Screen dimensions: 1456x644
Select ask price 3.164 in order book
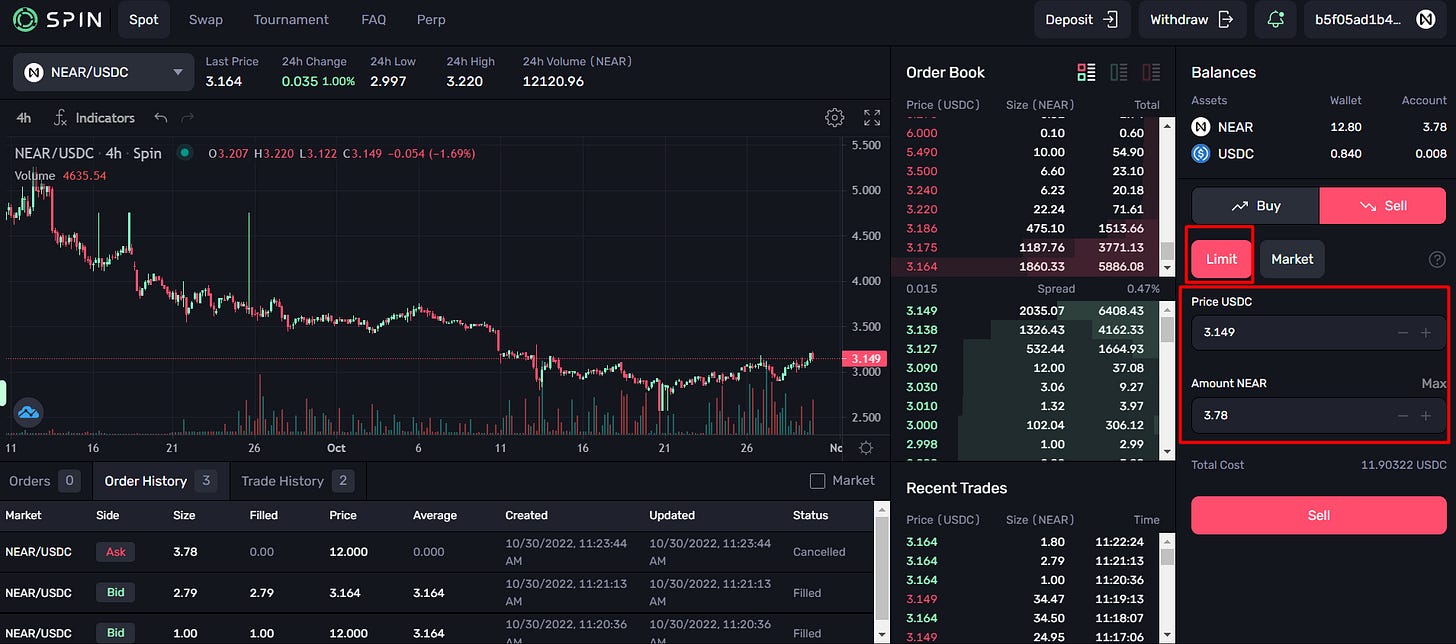tap(921, 267)
